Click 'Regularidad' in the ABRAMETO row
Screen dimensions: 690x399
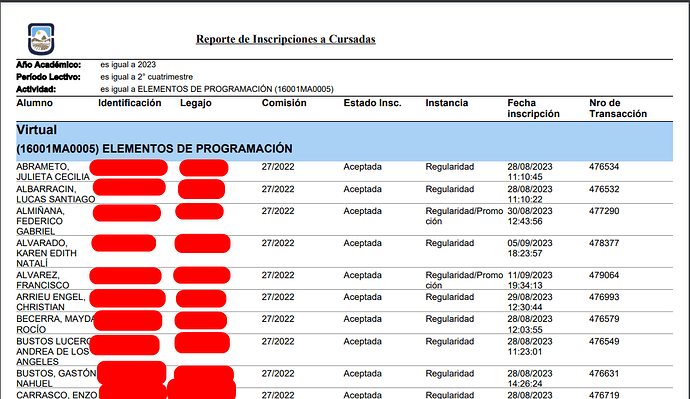450,167
